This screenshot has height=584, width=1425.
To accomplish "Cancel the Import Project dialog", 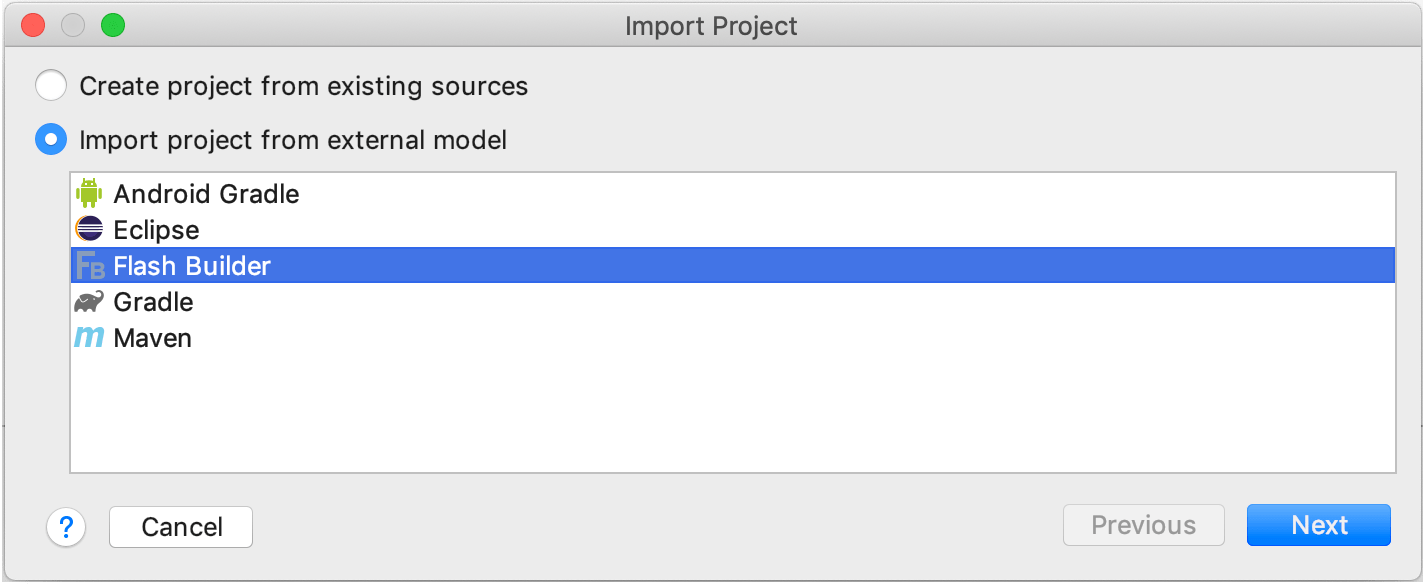I will 181,526.
